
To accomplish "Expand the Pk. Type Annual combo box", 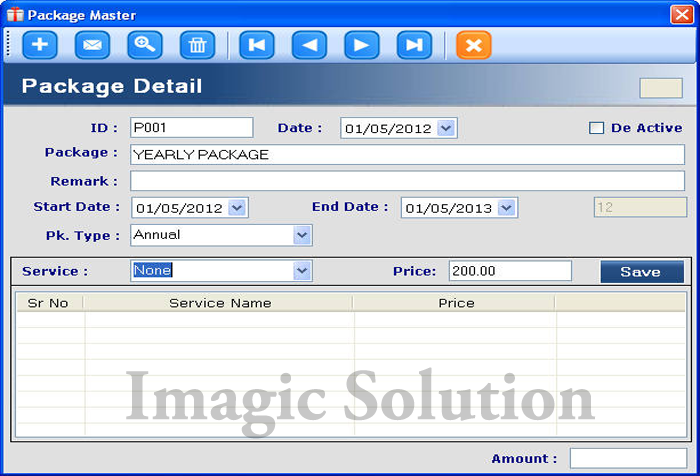I will (x=302, y=235).
